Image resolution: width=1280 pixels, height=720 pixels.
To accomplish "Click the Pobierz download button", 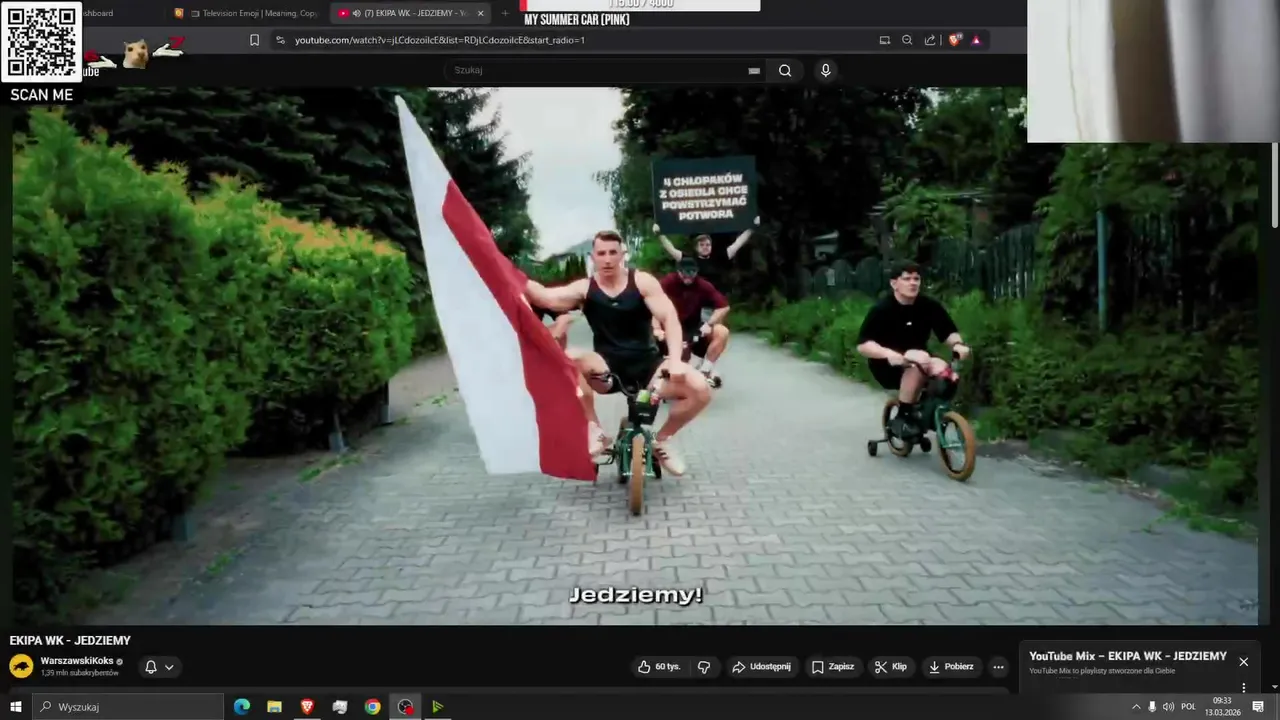I will [x=951, y=667].
